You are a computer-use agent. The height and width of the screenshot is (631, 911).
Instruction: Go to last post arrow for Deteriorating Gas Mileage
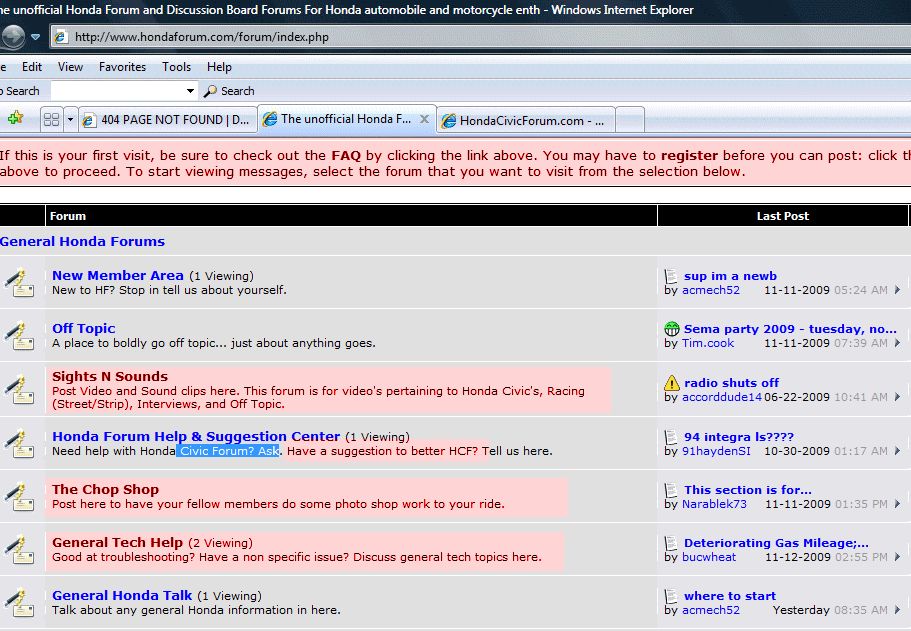898,557
